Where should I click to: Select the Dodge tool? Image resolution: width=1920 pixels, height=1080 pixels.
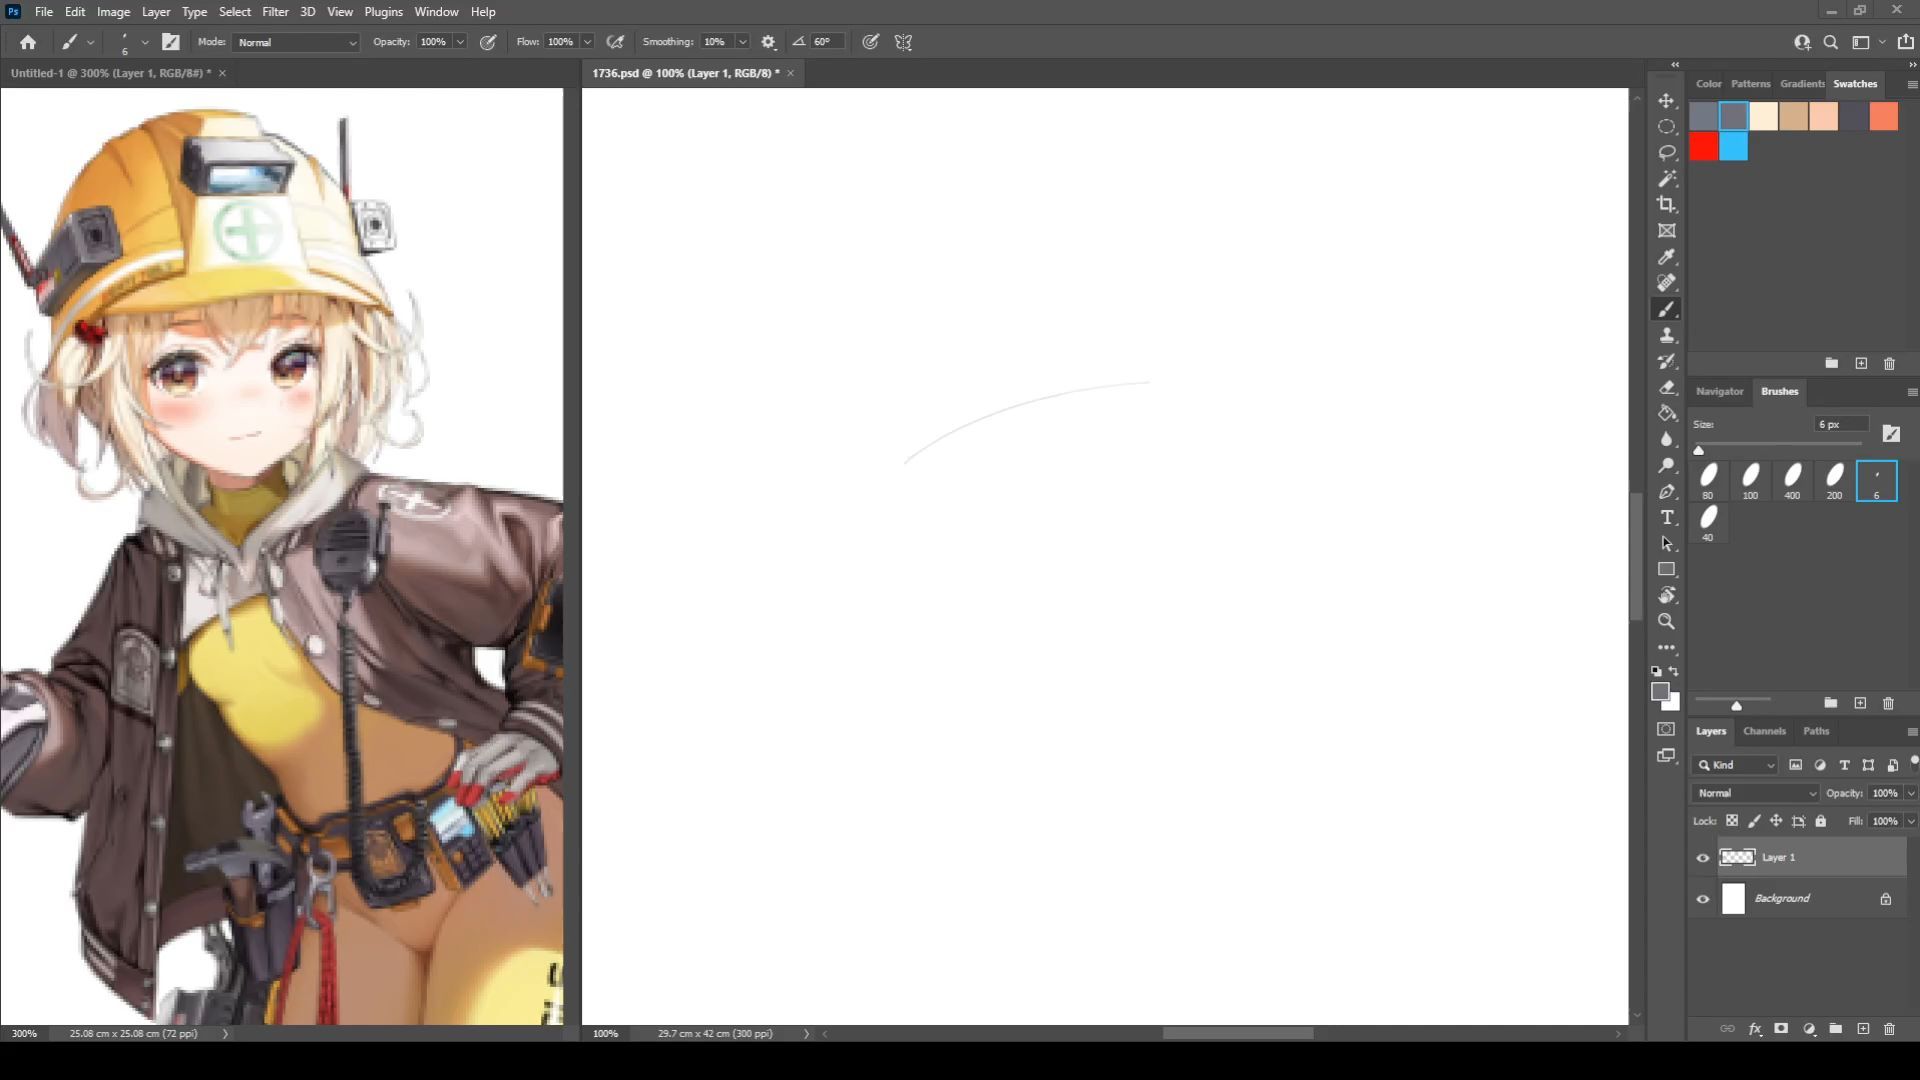point(1666,465)
